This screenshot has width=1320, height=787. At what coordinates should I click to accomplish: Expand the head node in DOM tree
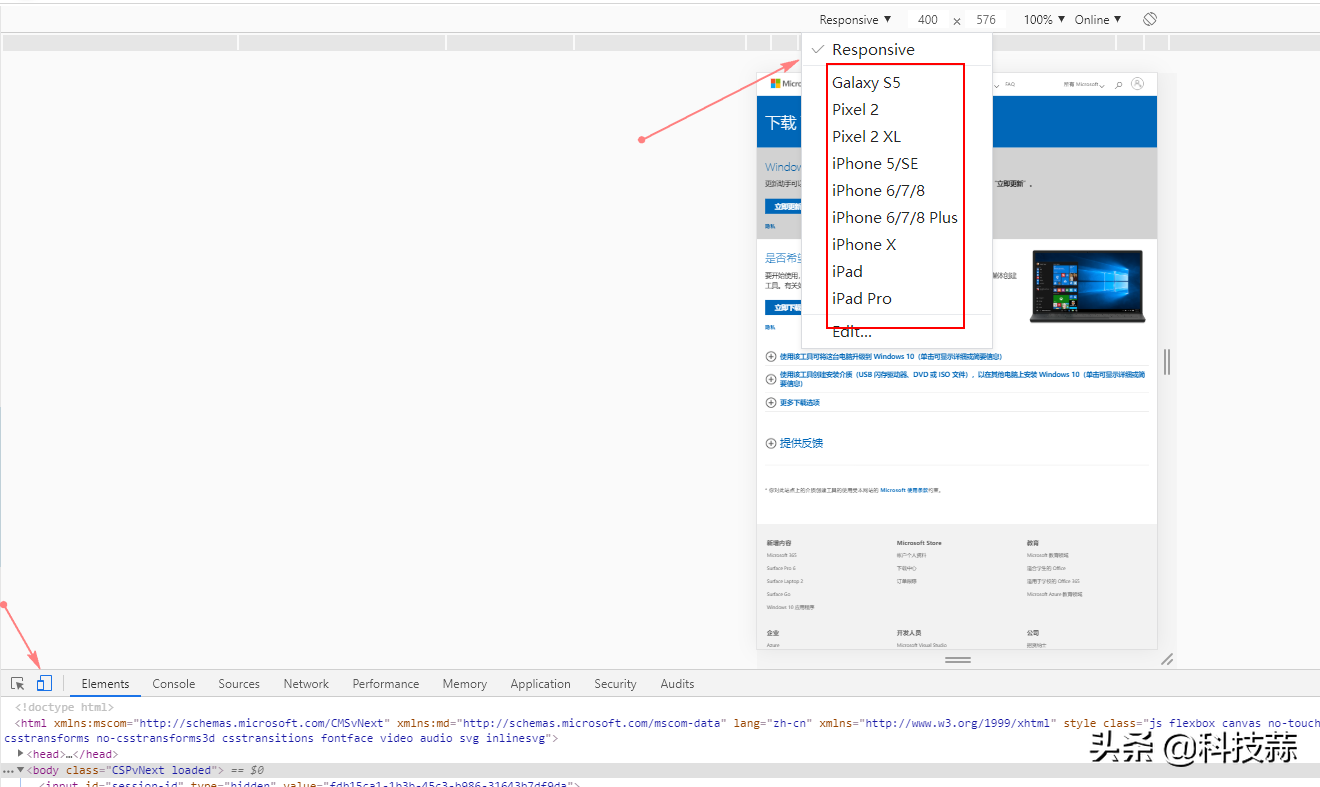pos(21,754)
